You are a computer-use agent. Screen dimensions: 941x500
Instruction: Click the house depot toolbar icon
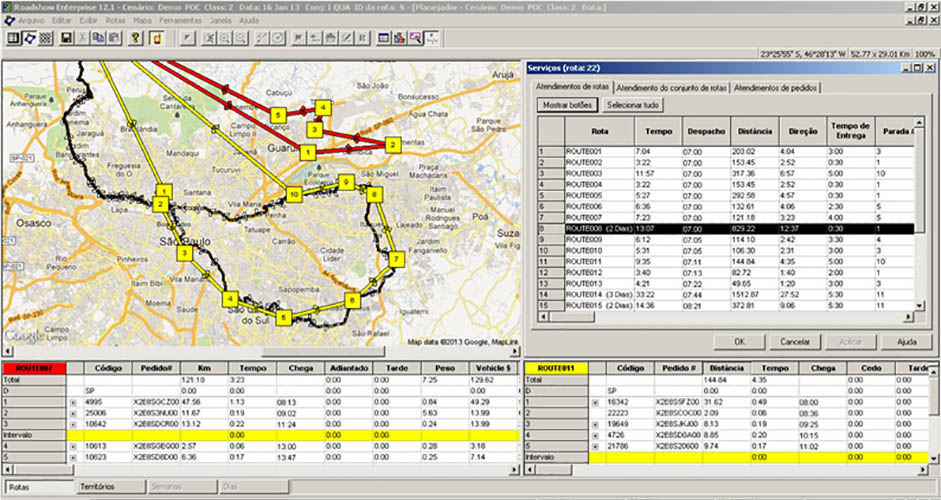click(x=330, y=38)
